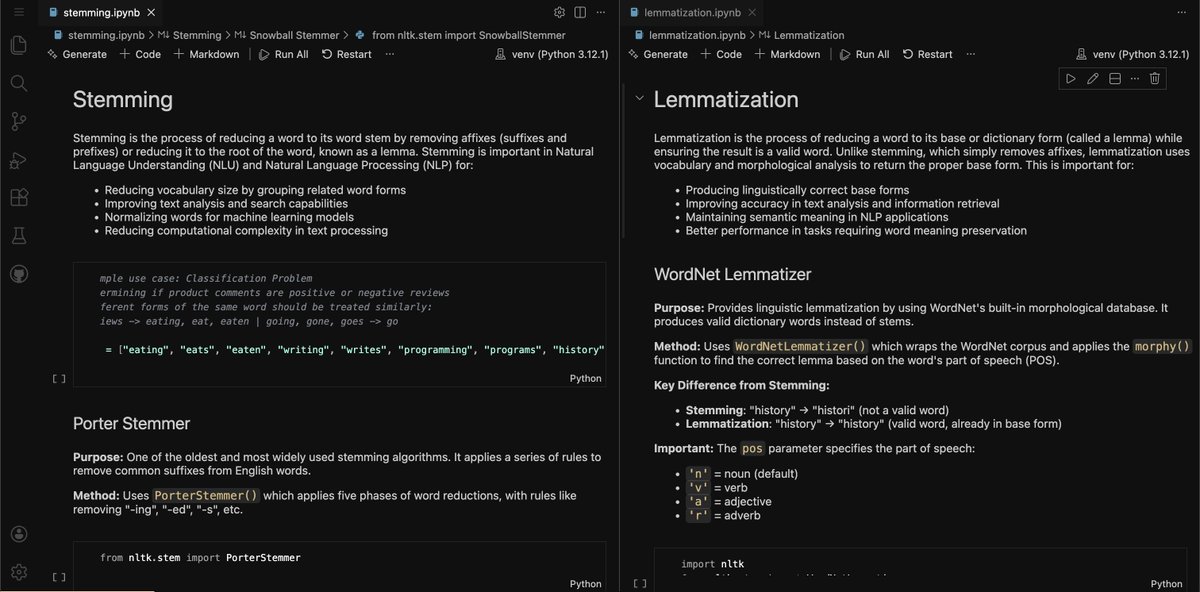This screenshot has height=592, width=1200.
Task: Split the Lemmatization cell
Action: tap(1115, 79)
